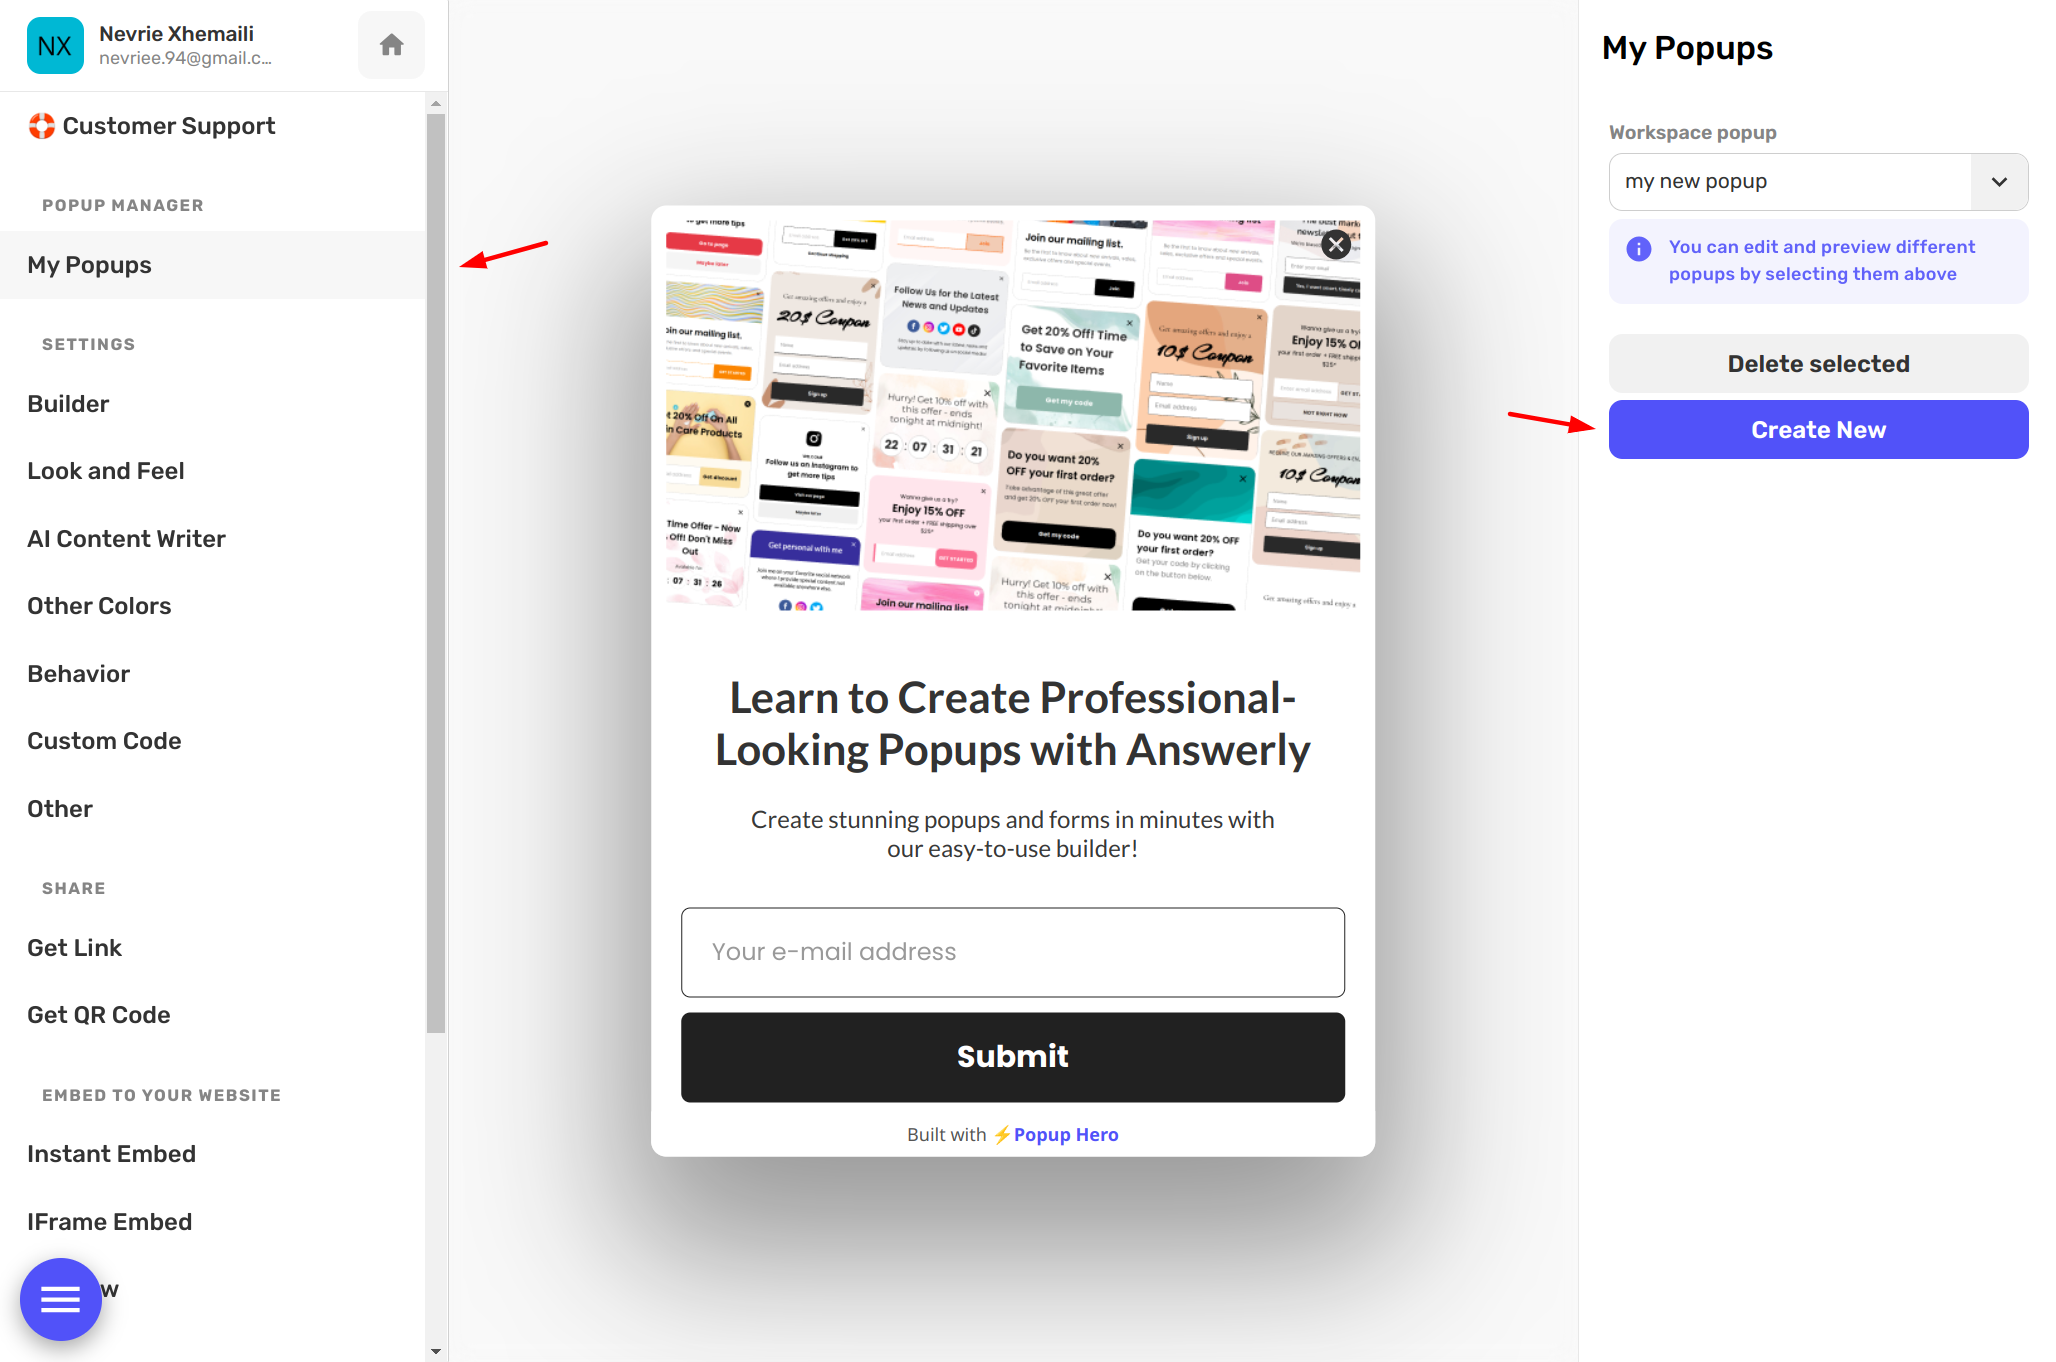Click Delete selected popup button
Image resolution: width=2056 pixels, height=1362 pixels.
(x=1817, y=365)
